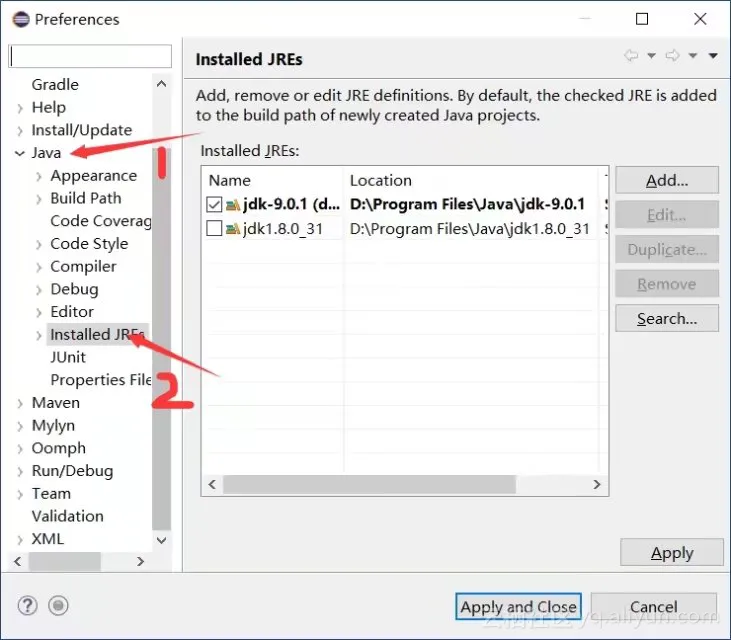The image size is (731, 640).
Task: Select Properties Files preference item
Action: click(101, 380)
